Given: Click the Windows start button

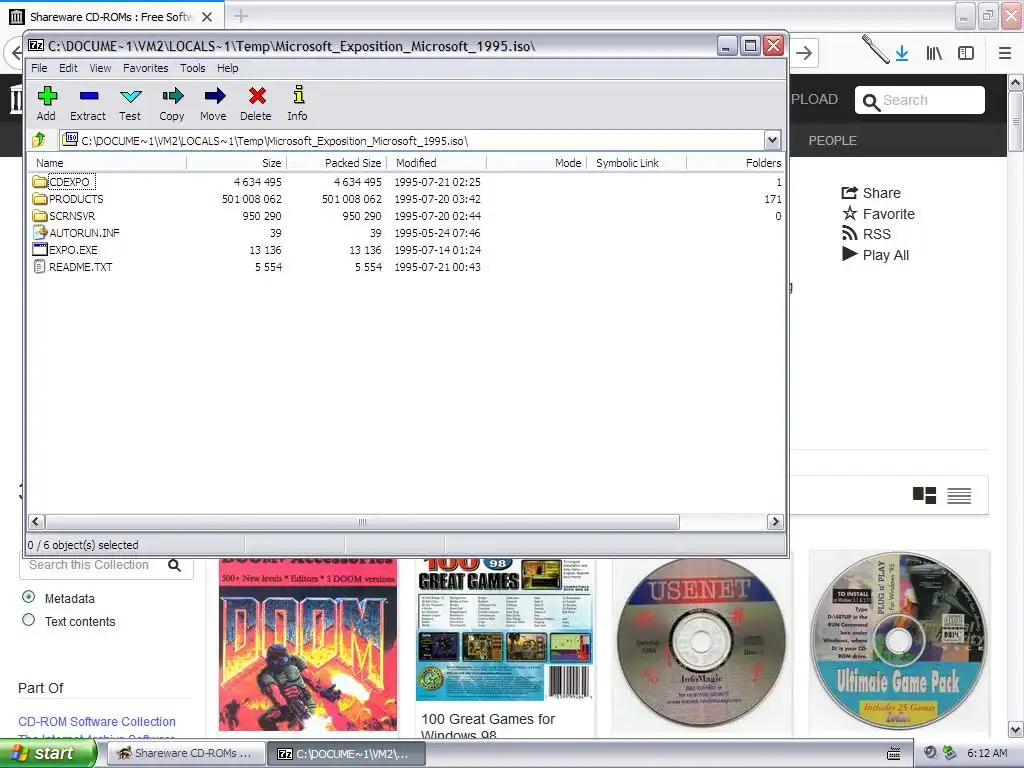Looking at the screenshot, I should click(48, 754).
